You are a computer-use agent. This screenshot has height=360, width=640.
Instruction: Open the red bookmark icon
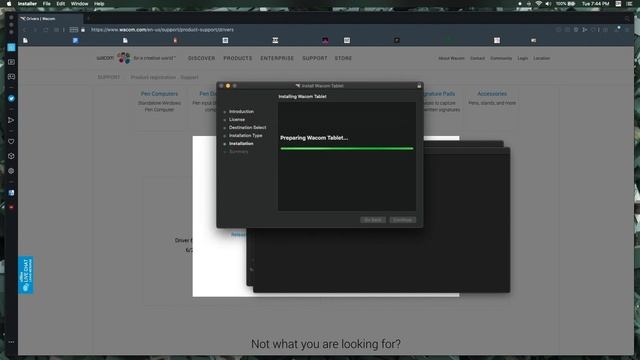pos(175,40)
